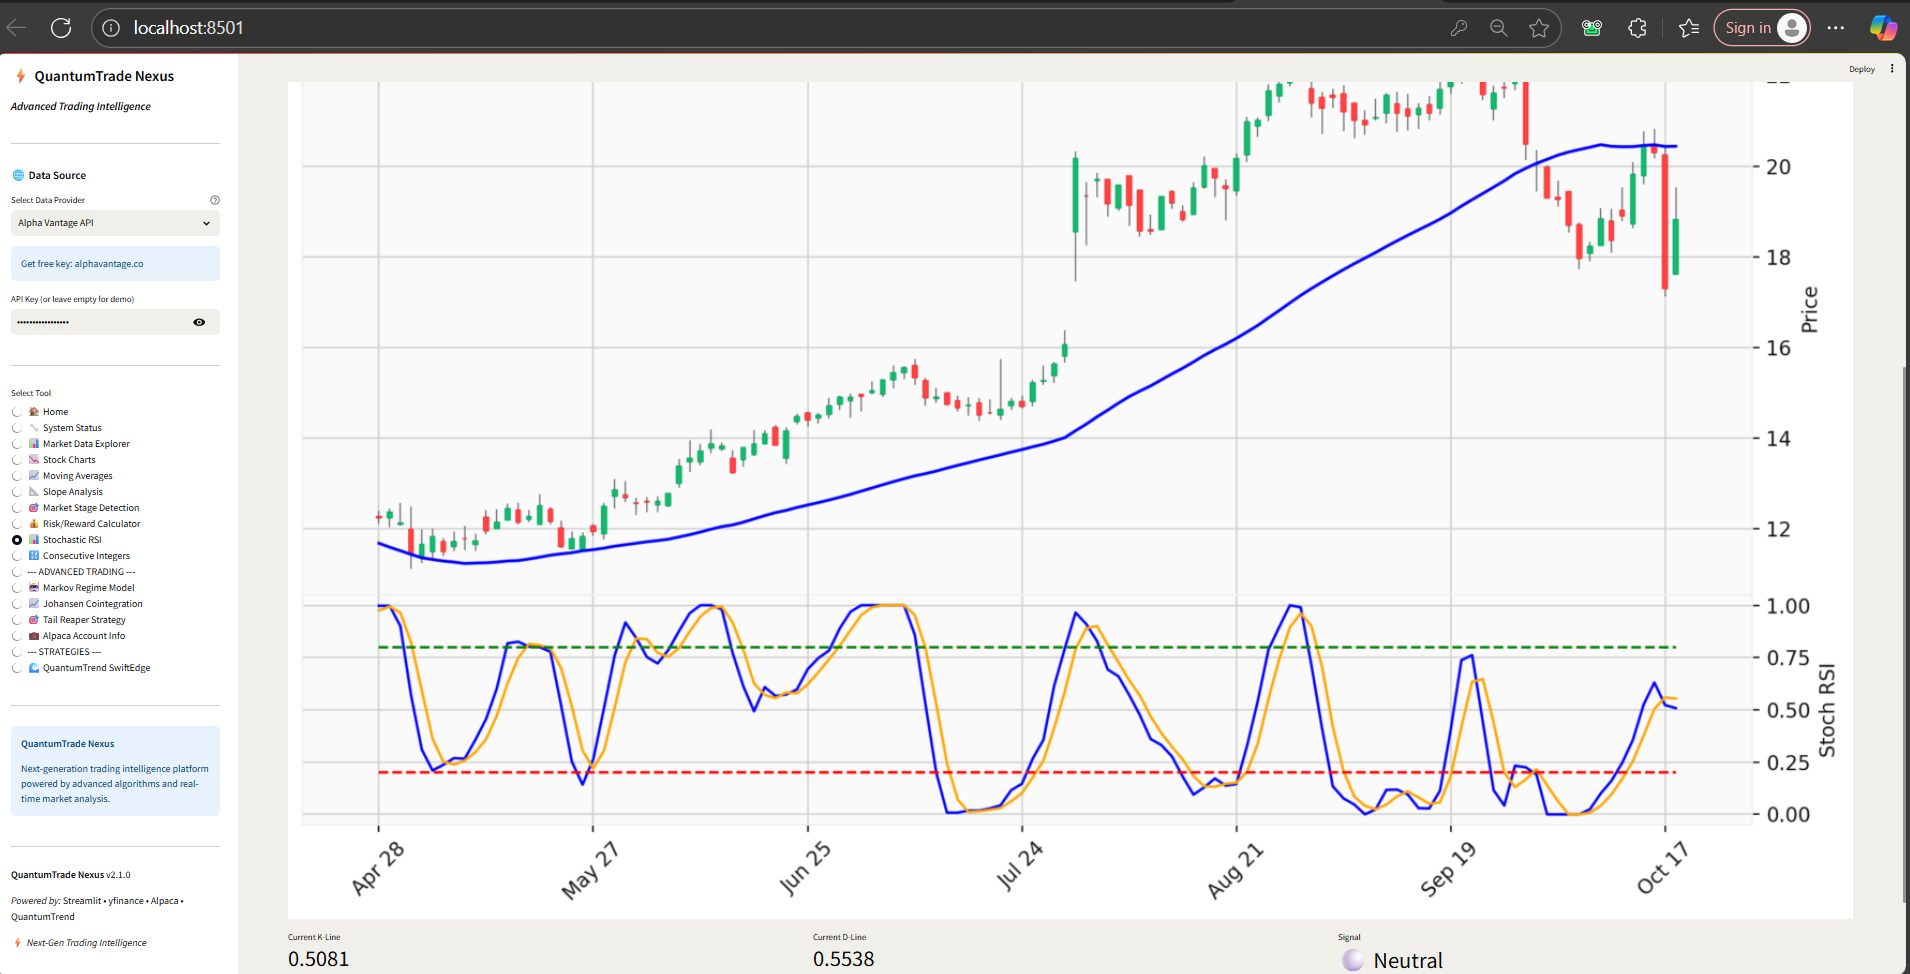The image size is (1910, 974).
Task: Select Markov Regime Model radio option
Action: pyautogui.click(x=17, y=588)
